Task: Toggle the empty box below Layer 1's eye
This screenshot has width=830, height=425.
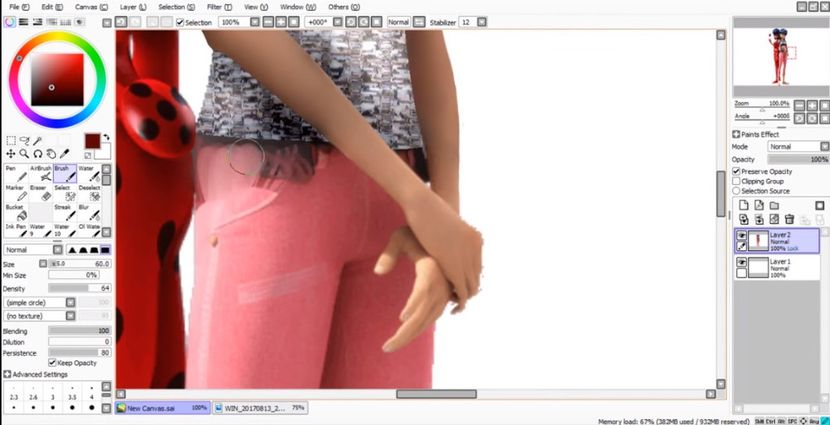Action: tap(742, 273)
